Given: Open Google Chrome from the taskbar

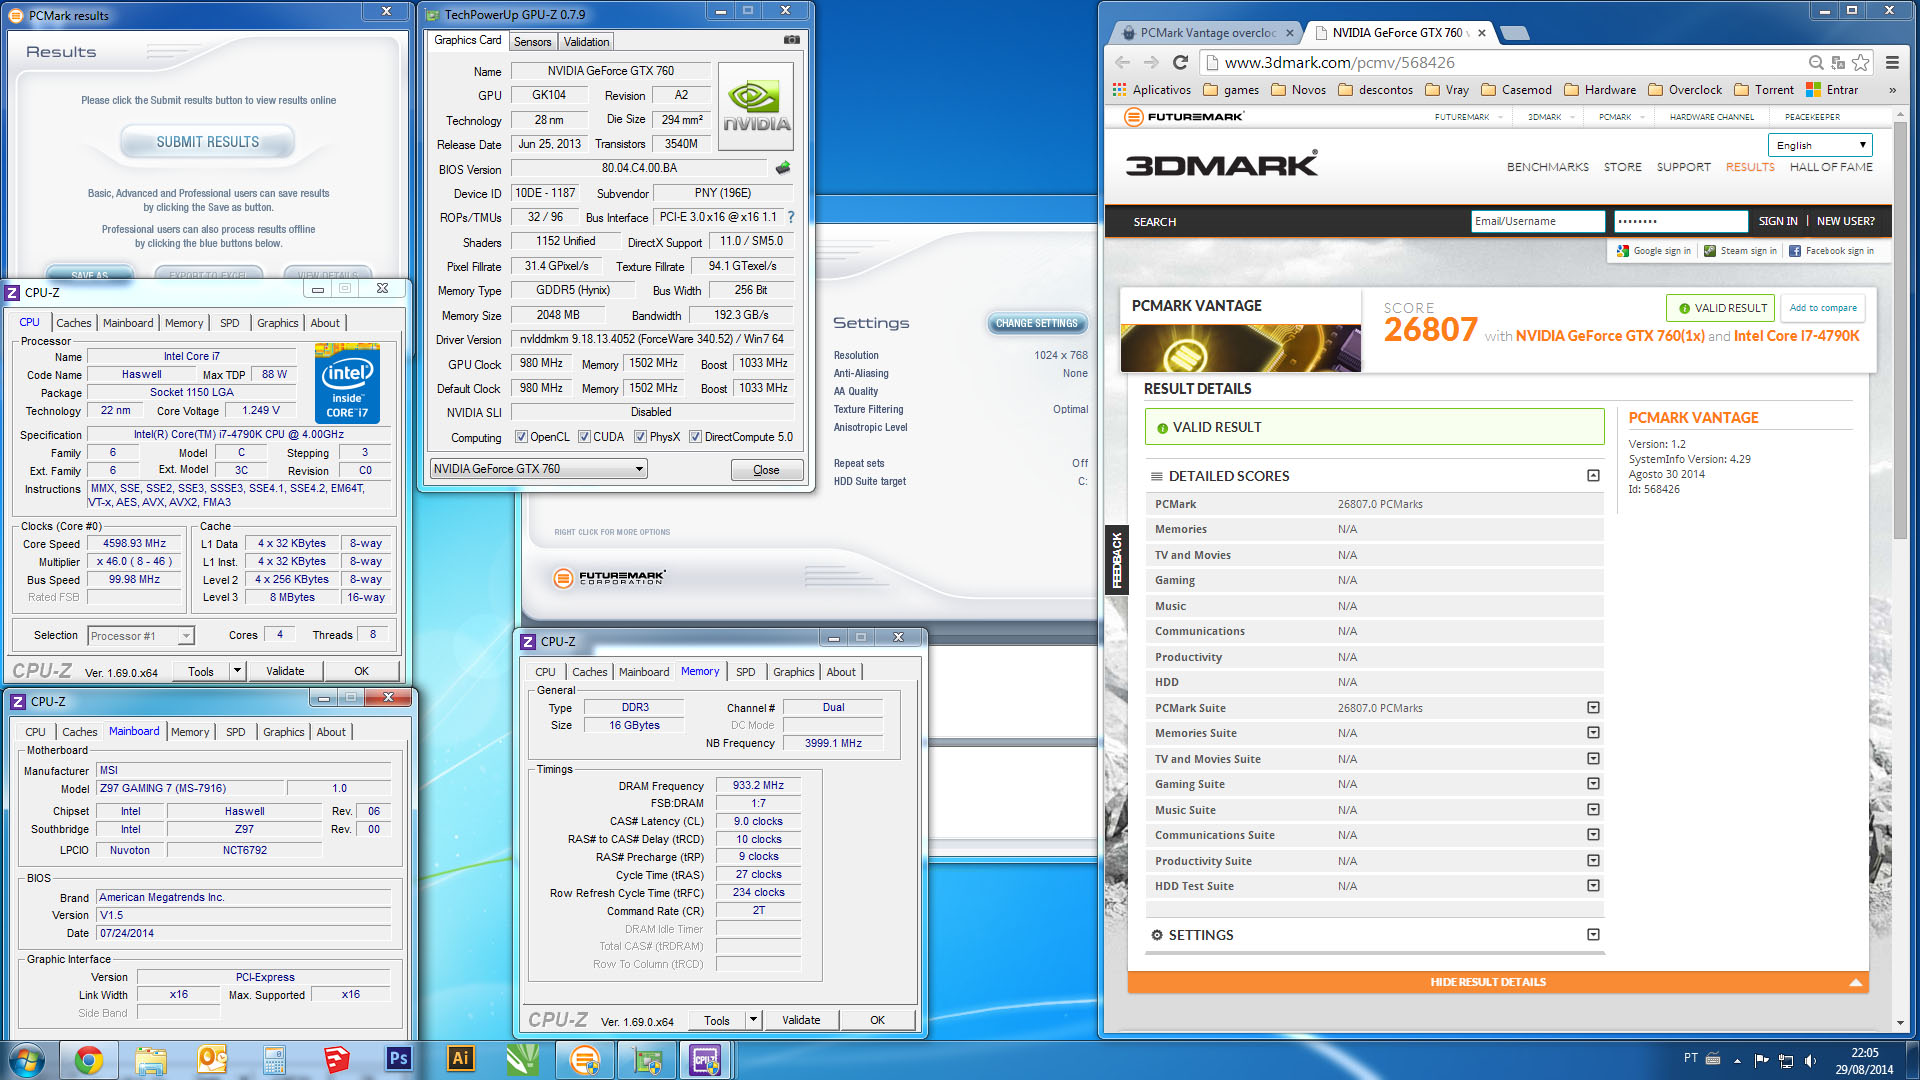Looking at the screenshot, I should pyautogui.click(x=89, y=1060).
